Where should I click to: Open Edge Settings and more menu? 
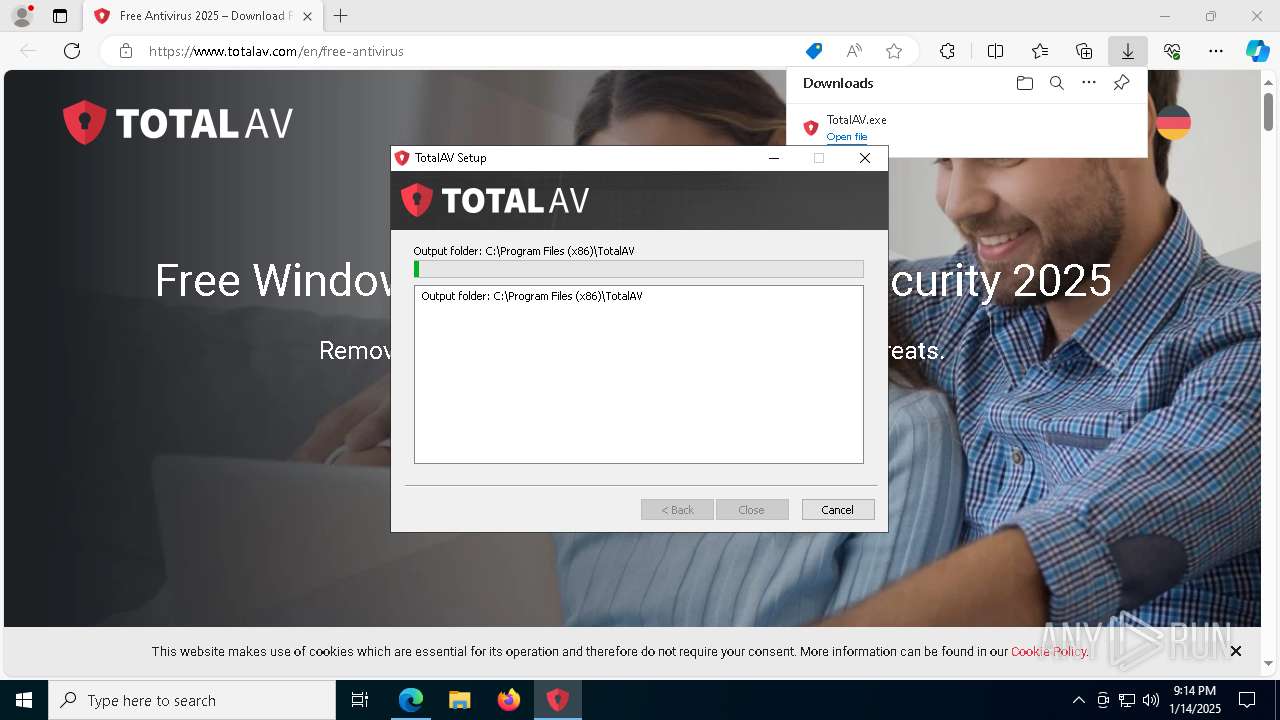pos(1216,51)
